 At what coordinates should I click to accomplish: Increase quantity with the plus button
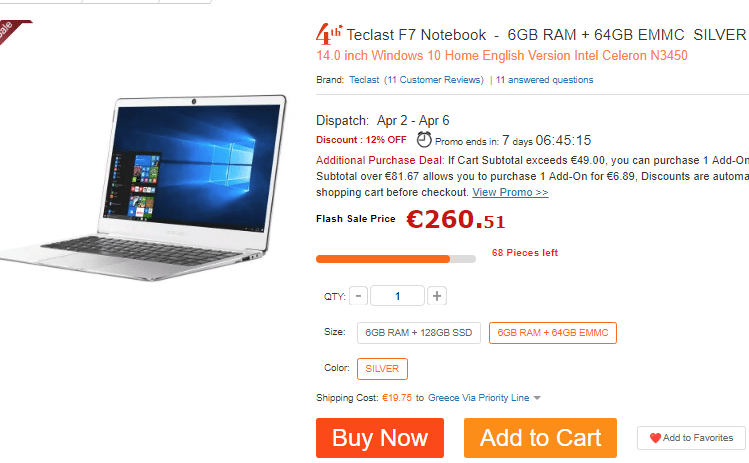tap(437, 296)
